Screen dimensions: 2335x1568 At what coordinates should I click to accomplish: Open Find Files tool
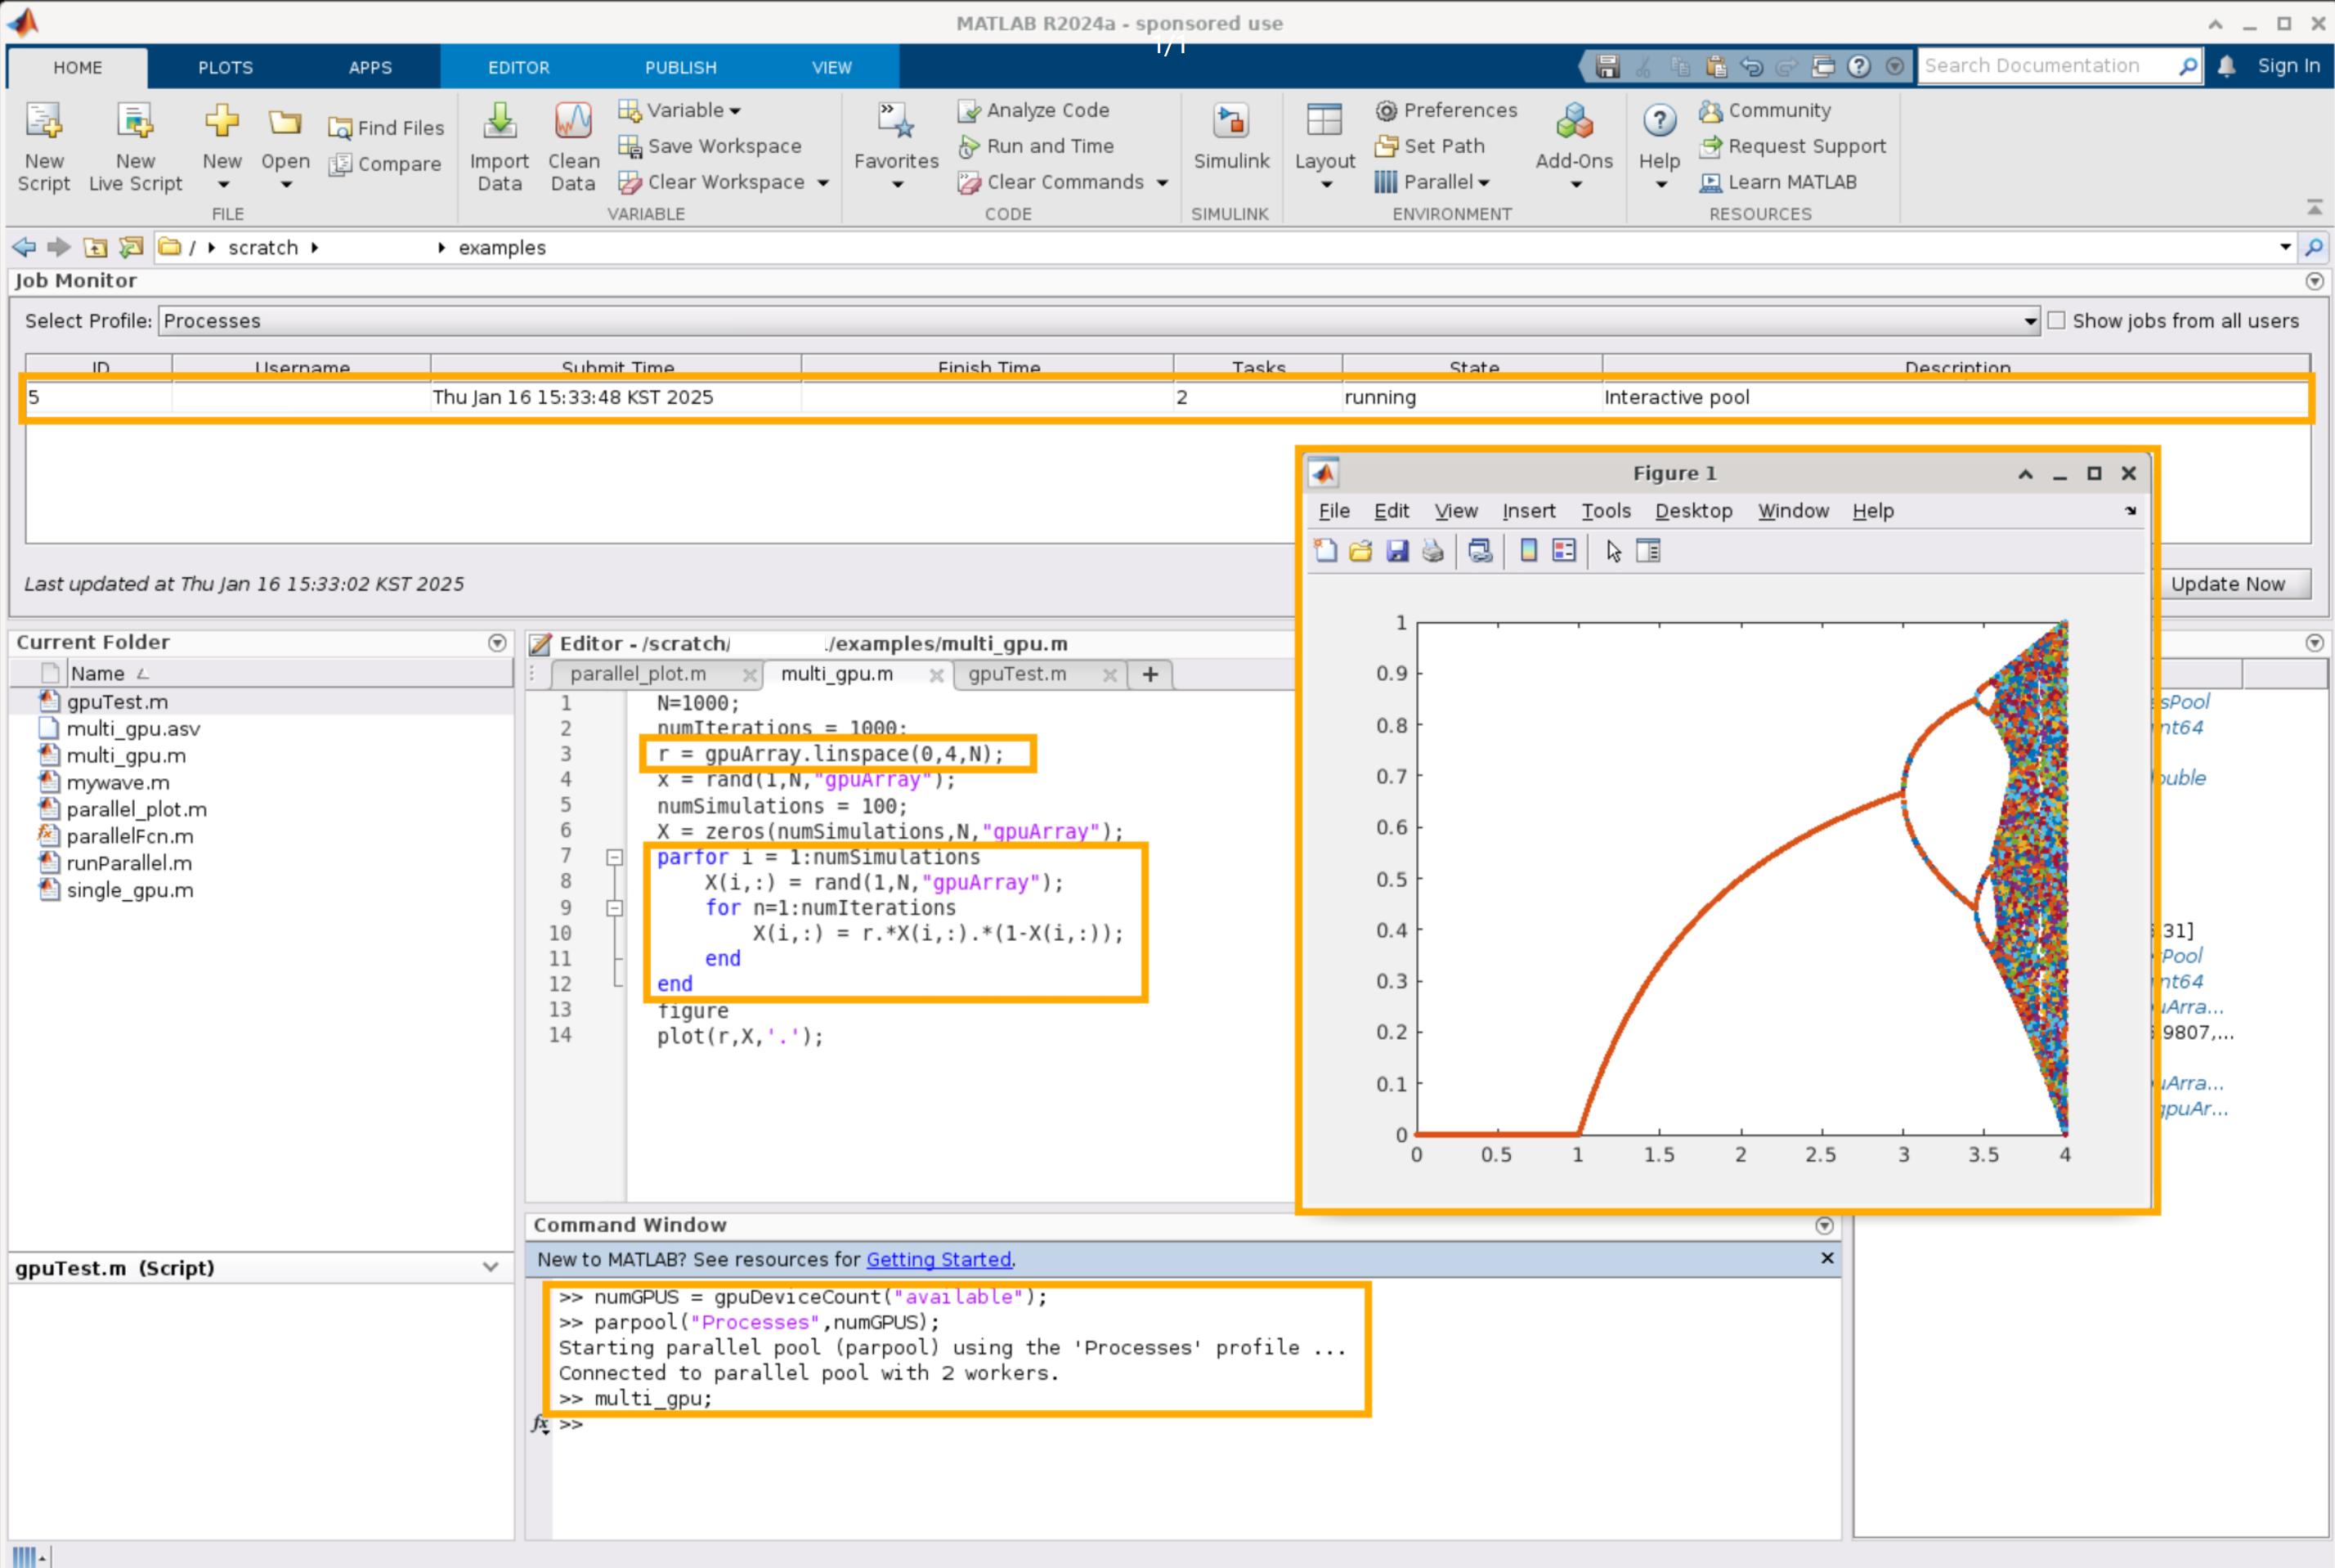[x=386, y=128]
